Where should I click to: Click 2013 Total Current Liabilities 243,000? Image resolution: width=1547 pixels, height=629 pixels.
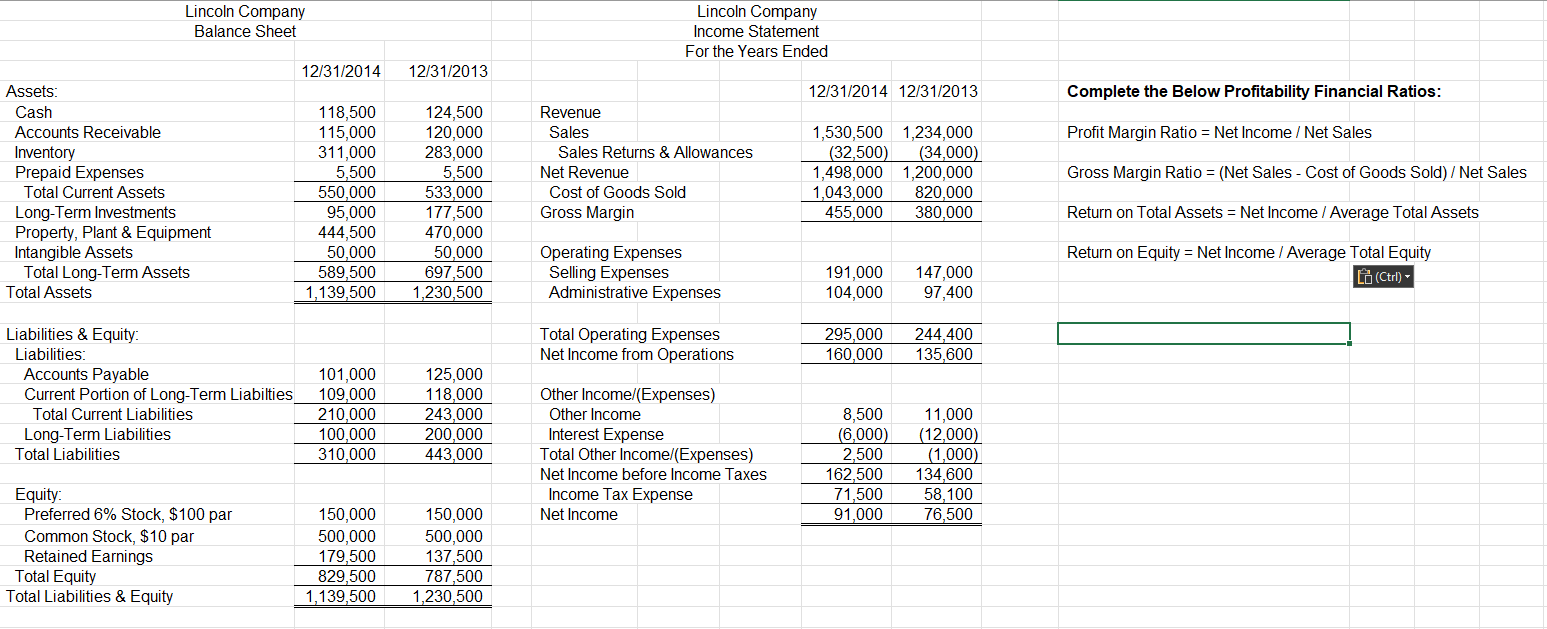(452, 414)
